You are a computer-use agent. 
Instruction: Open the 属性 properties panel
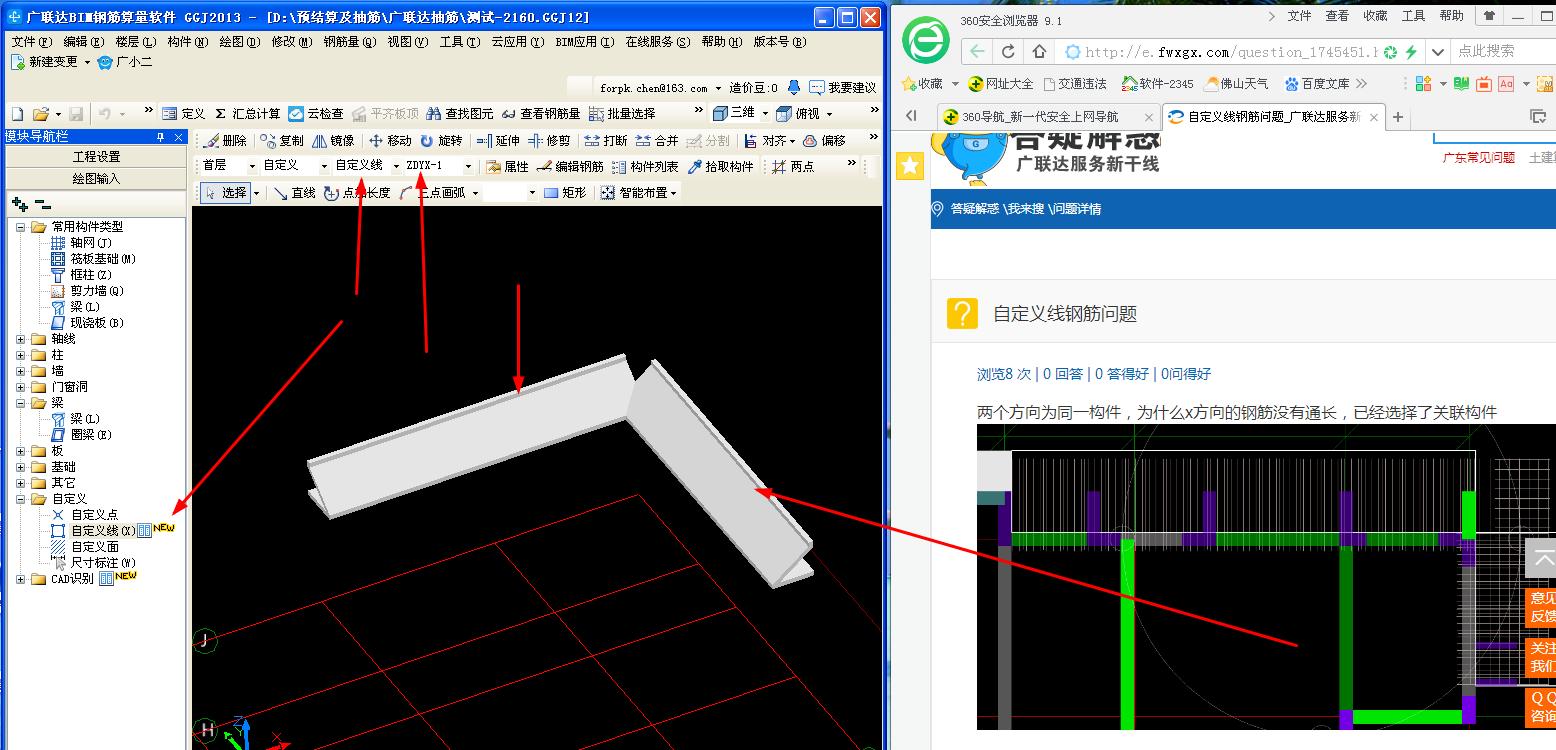(507, 167)
